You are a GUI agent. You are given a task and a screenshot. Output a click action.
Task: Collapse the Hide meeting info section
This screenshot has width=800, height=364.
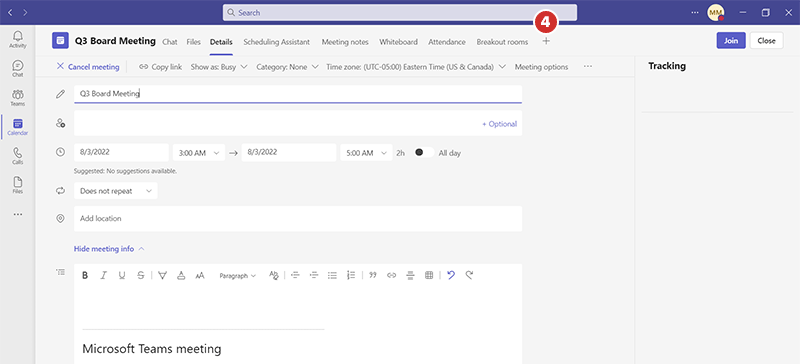[109, 249]
